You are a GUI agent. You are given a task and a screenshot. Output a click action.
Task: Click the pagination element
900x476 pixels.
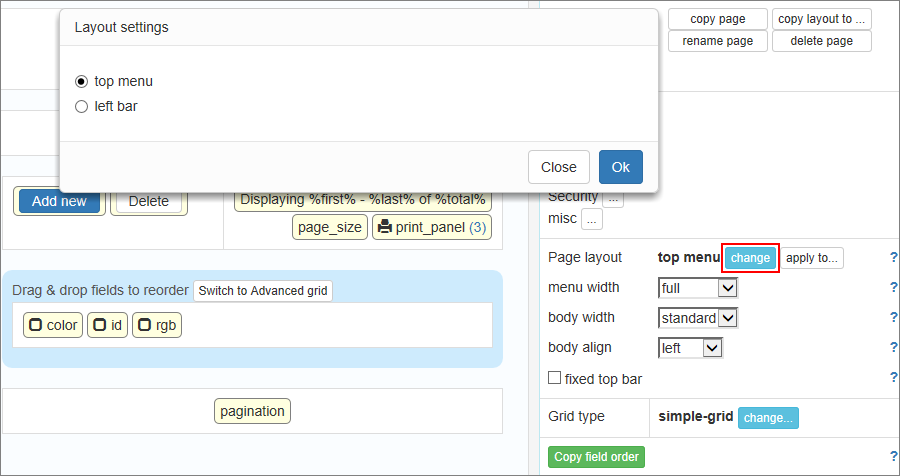[253, 411]
